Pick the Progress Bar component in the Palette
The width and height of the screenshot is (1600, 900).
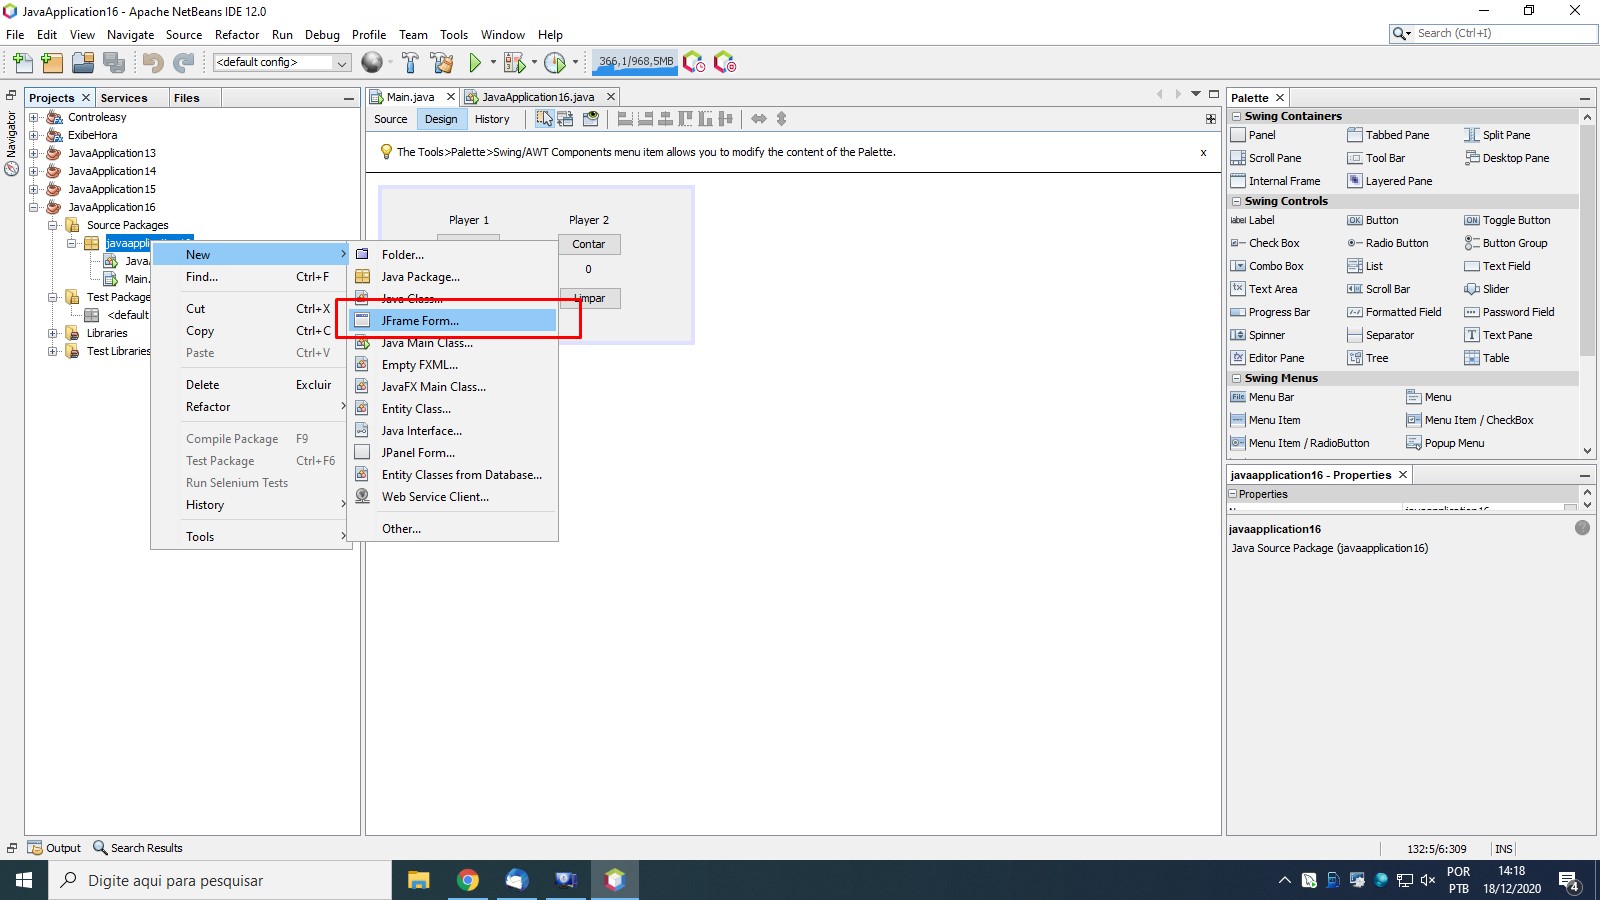[x=1270, y=312]
